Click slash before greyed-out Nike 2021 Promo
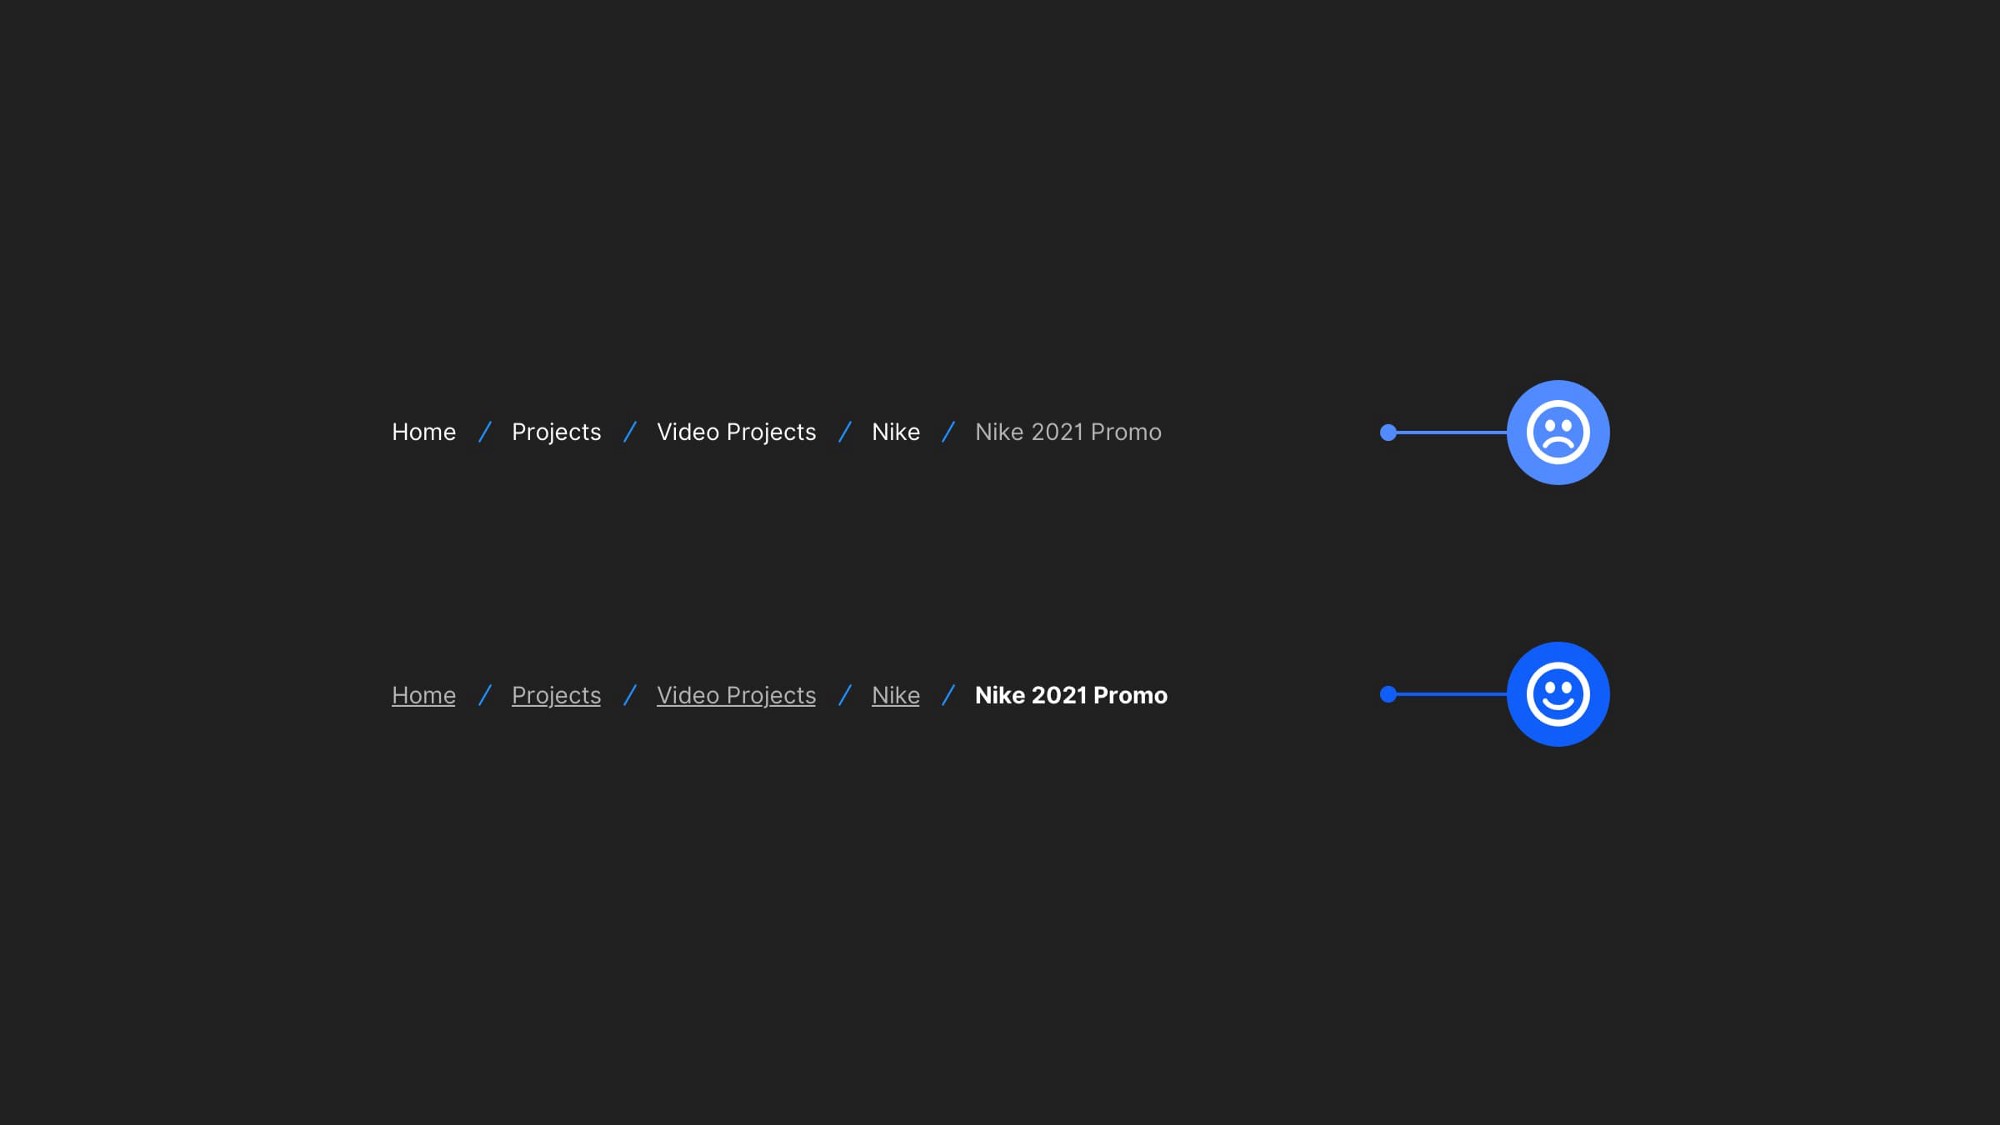This screenshot has width=2000, height=1125. click(x=948, y=432)
